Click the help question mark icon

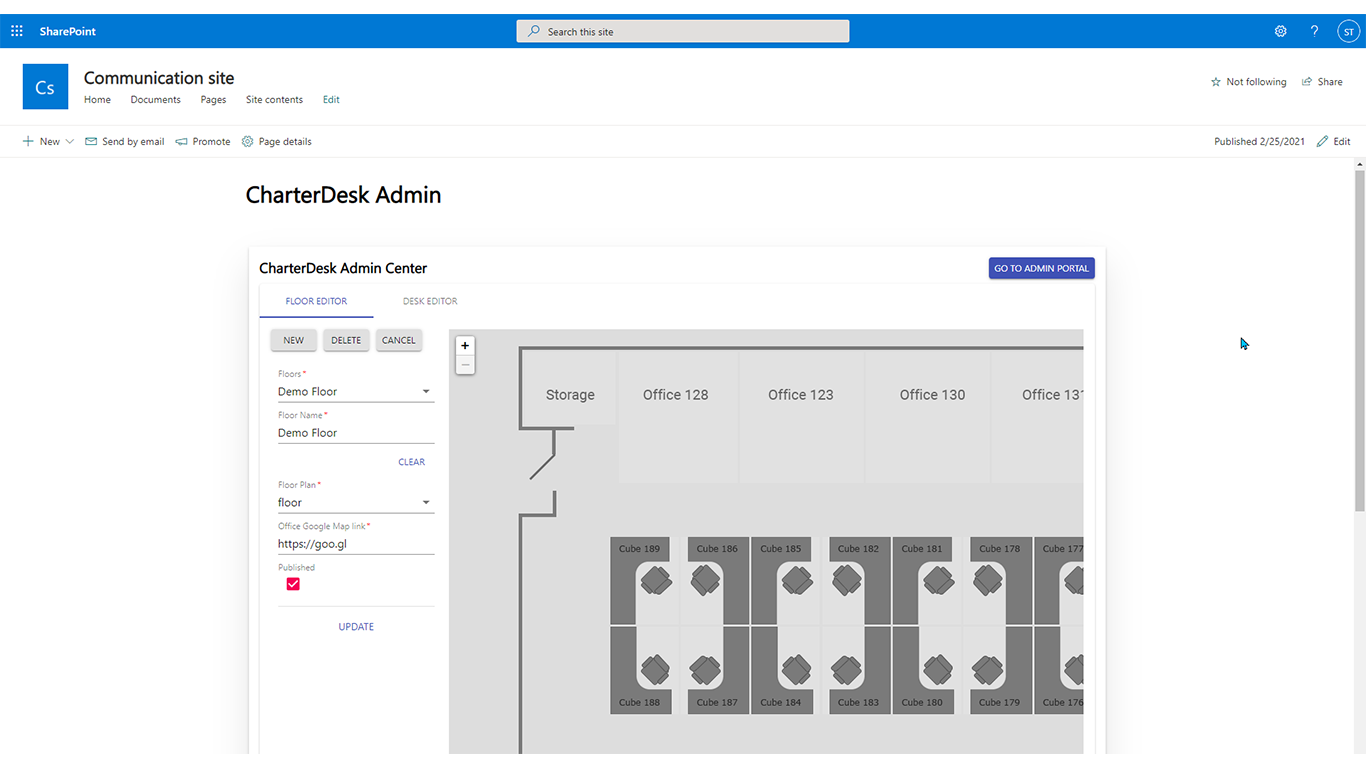click(x=1314, y=31)
